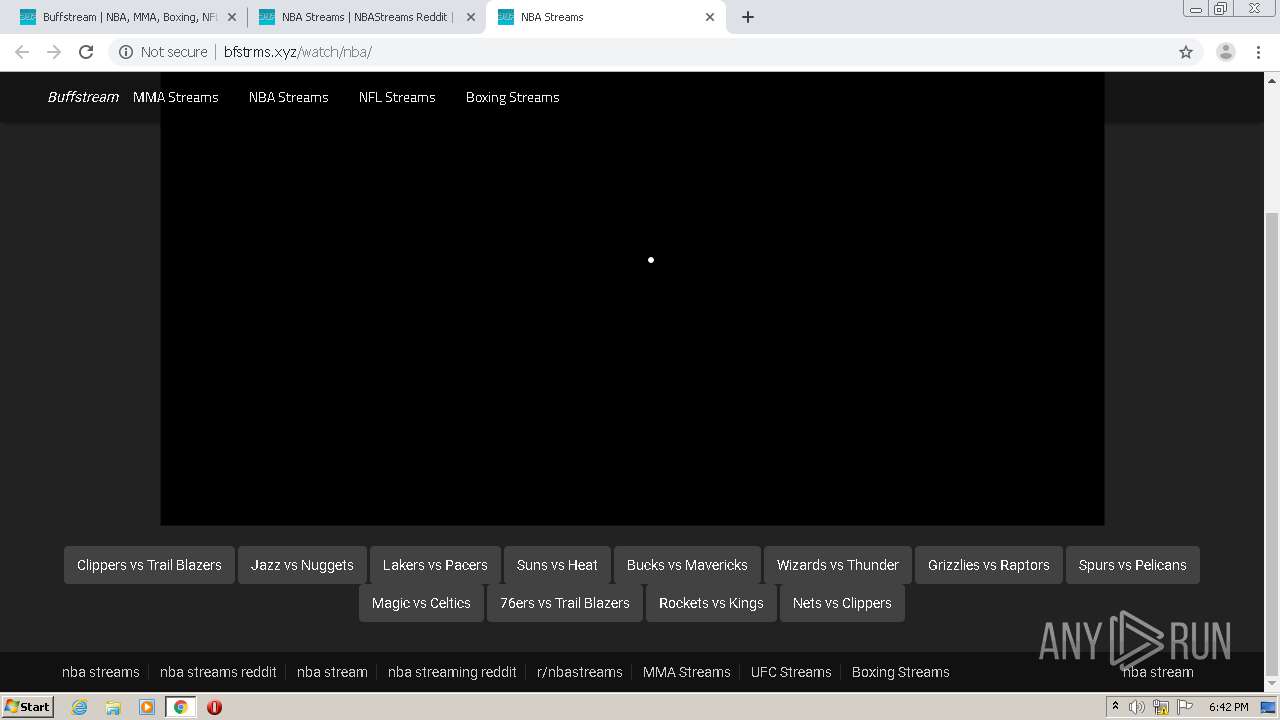Open Boxing Streams in top navigation
Viewport: 1280px width, 720px height.
coord(513,97)
